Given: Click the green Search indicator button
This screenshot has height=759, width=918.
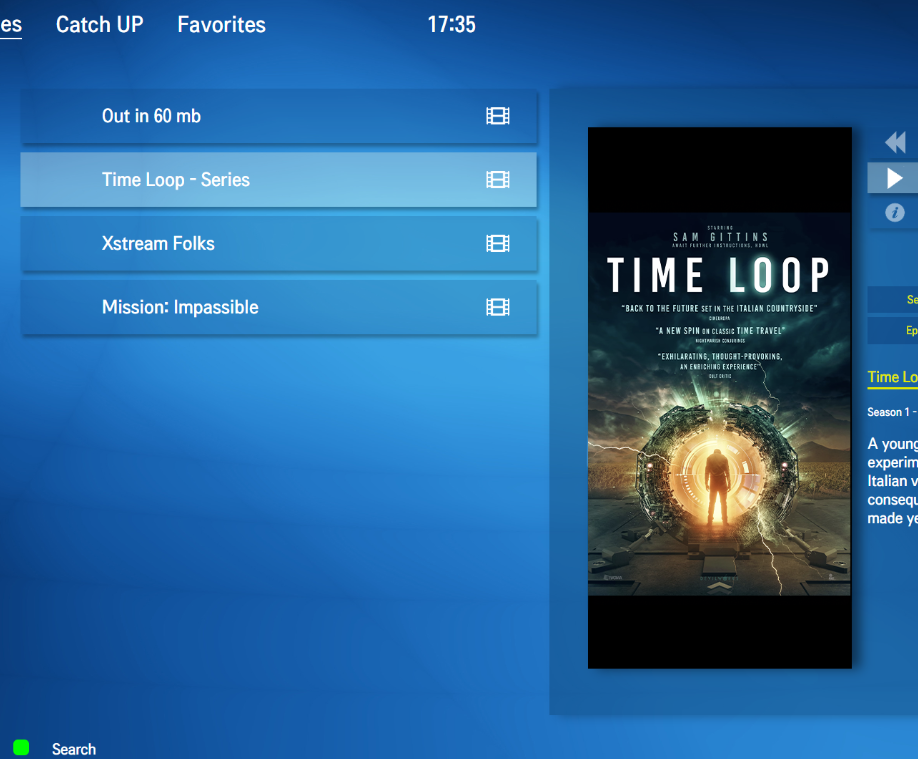Looking at the screenshot, I should tap(21, 747).
